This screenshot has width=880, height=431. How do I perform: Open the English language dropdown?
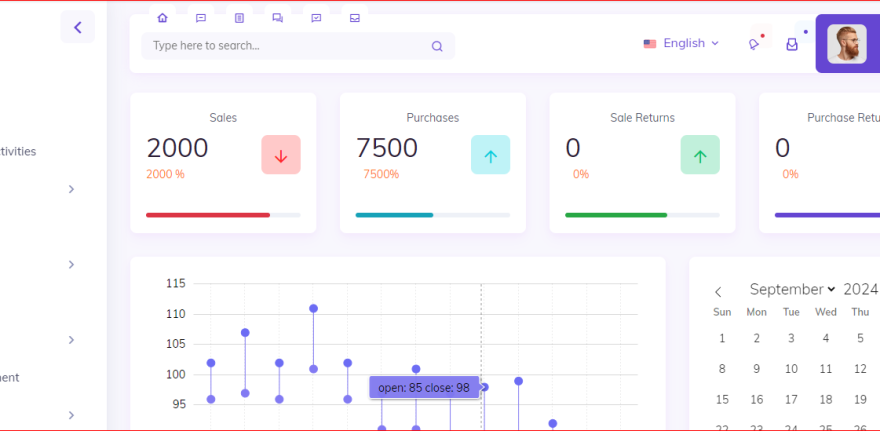681,44
